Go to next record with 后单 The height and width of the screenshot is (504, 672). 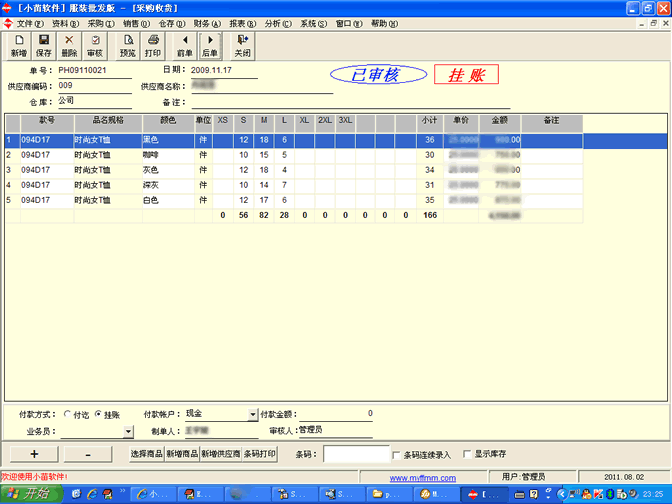(x=210, y=45)
